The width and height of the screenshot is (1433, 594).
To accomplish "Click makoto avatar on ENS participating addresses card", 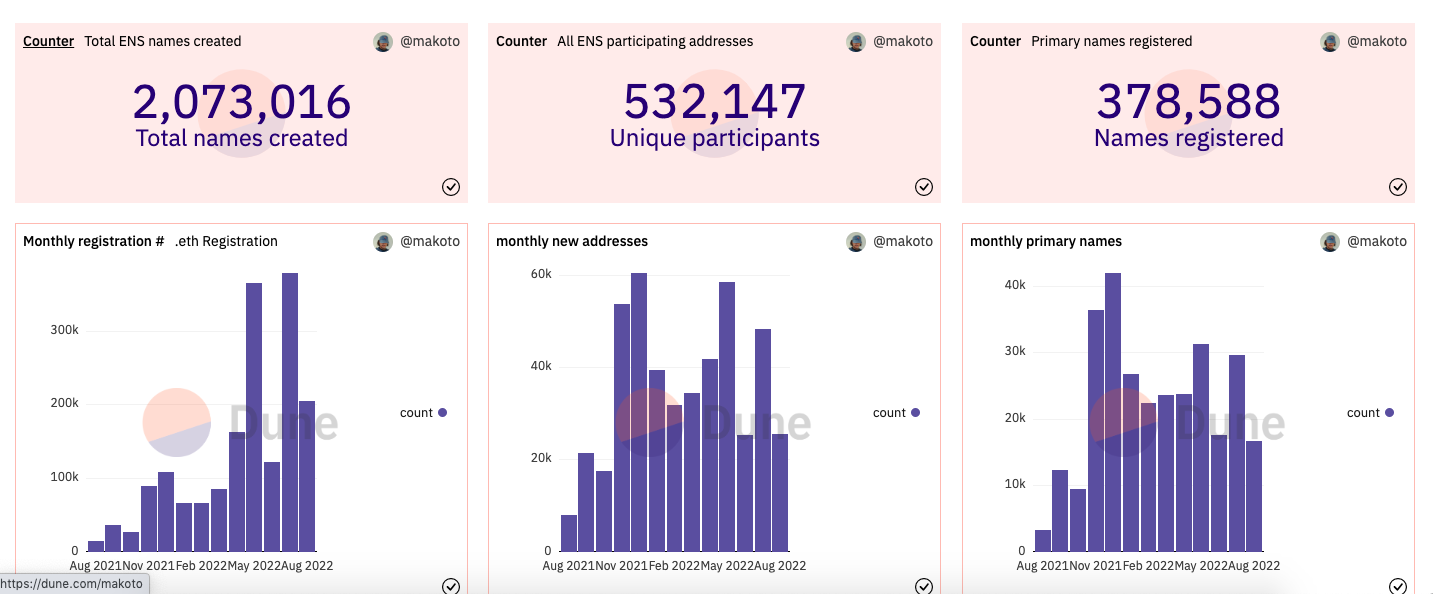I will (856, 42).
